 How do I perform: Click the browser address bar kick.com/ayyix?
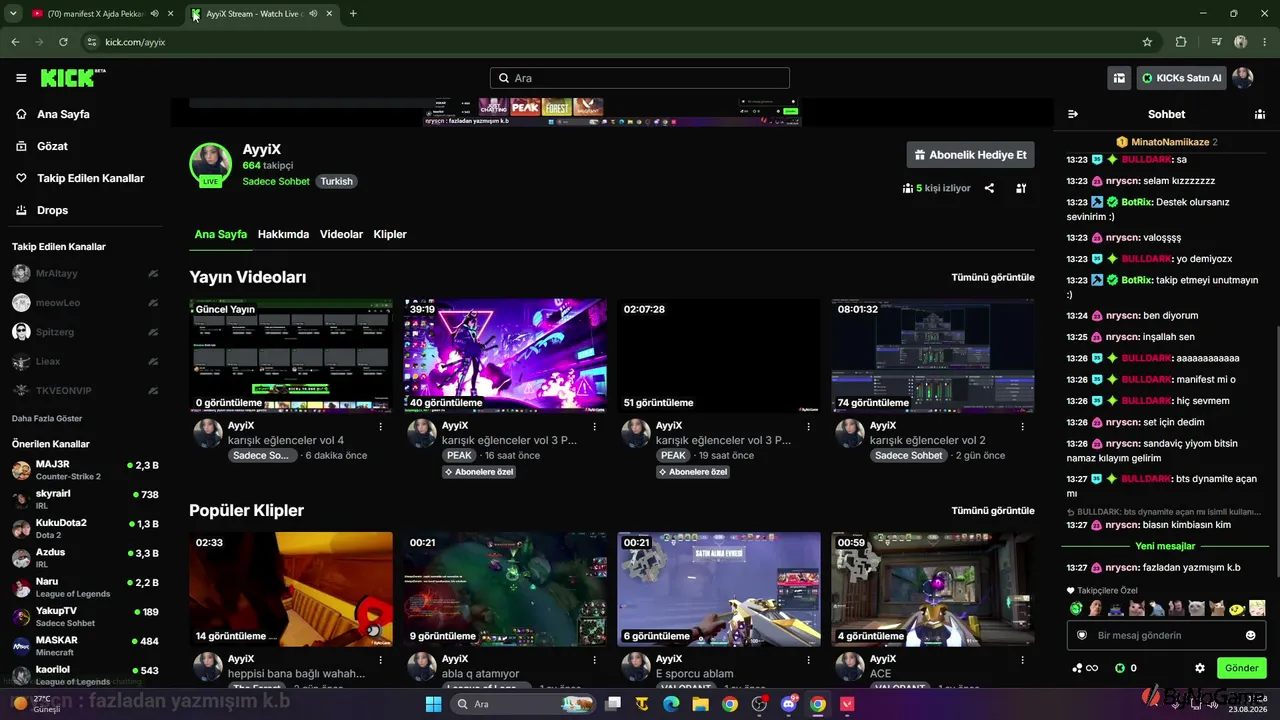tap(620, 42)
